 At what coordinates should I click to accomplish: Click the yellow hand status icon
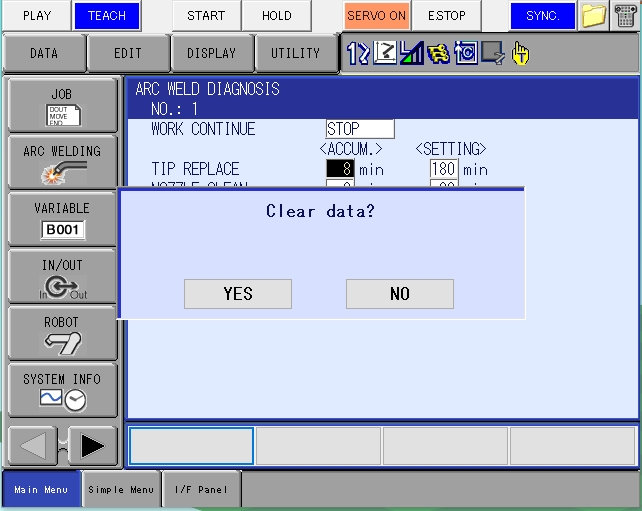pos(520,53)
